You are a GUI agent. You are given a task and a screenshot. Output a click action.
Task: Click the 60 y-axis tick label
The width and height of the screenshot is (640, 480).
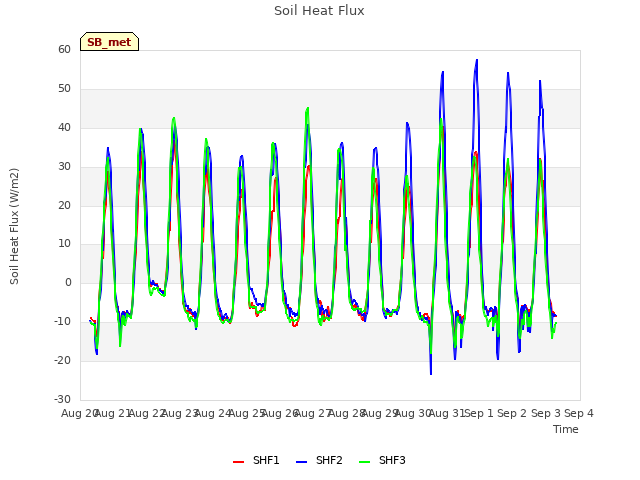point(64,49)
